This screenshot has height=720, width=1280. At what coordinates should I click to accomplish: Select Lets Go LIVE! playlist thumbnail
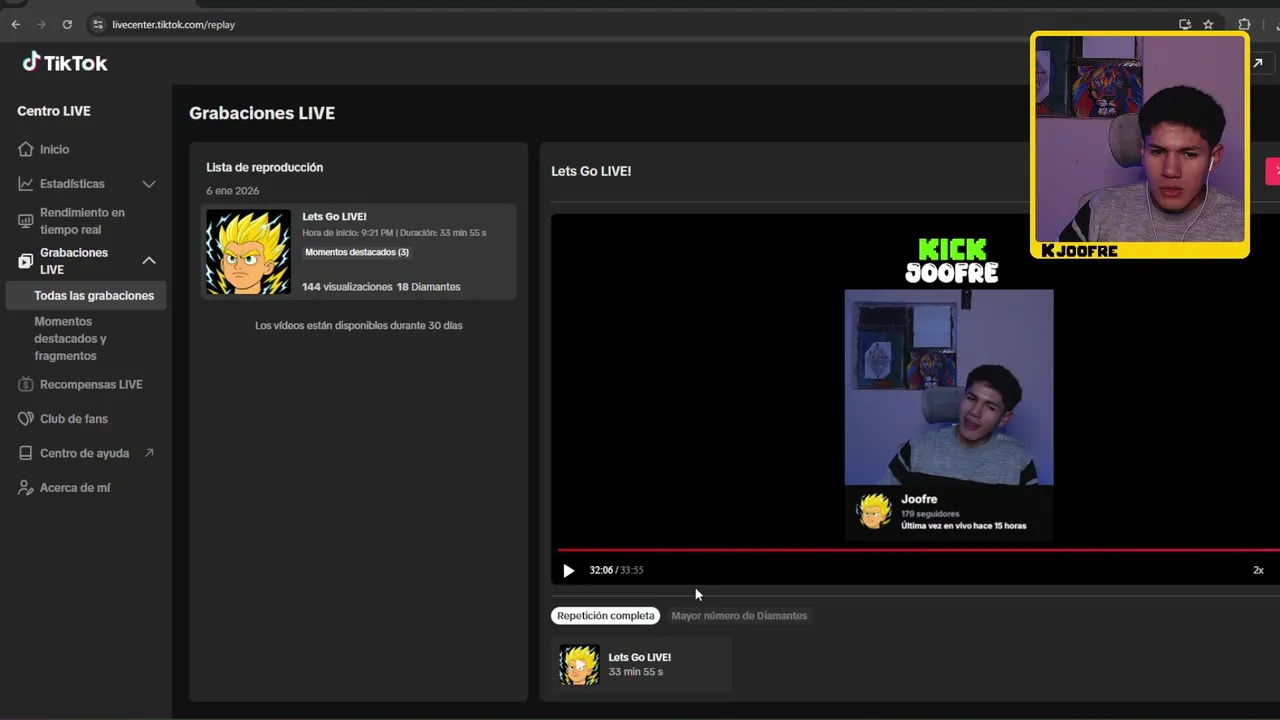(248, 252)
